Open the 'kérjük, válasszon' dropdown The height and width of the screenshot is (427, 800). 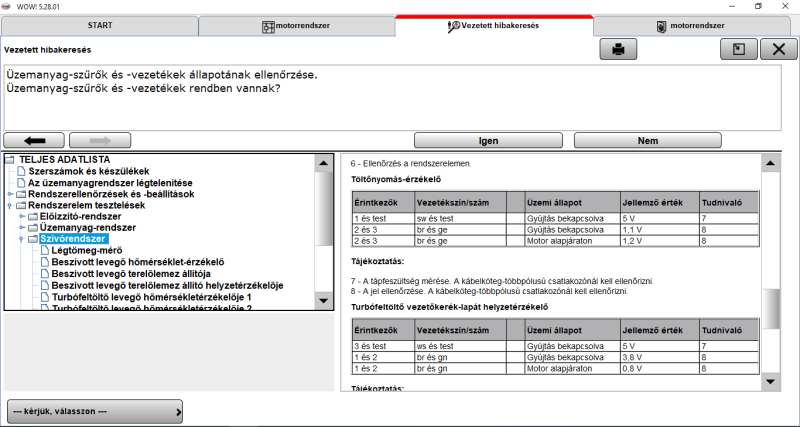[x=95, y=411]
